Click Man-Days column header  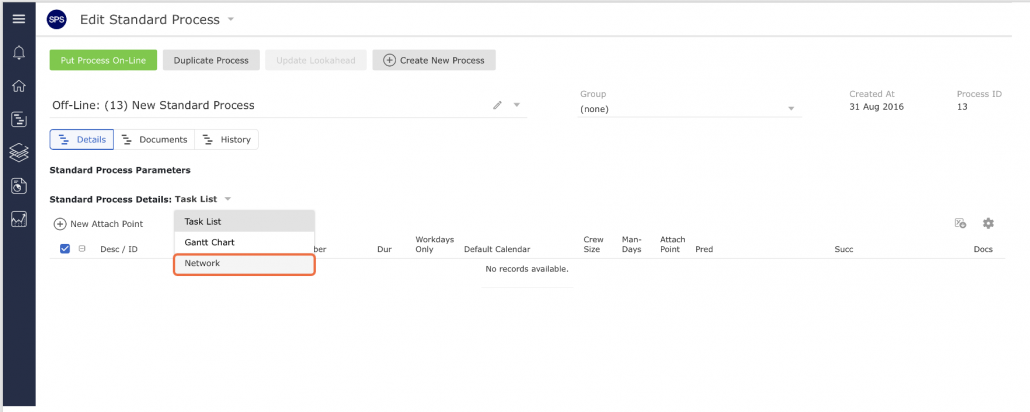click(632, 244)
